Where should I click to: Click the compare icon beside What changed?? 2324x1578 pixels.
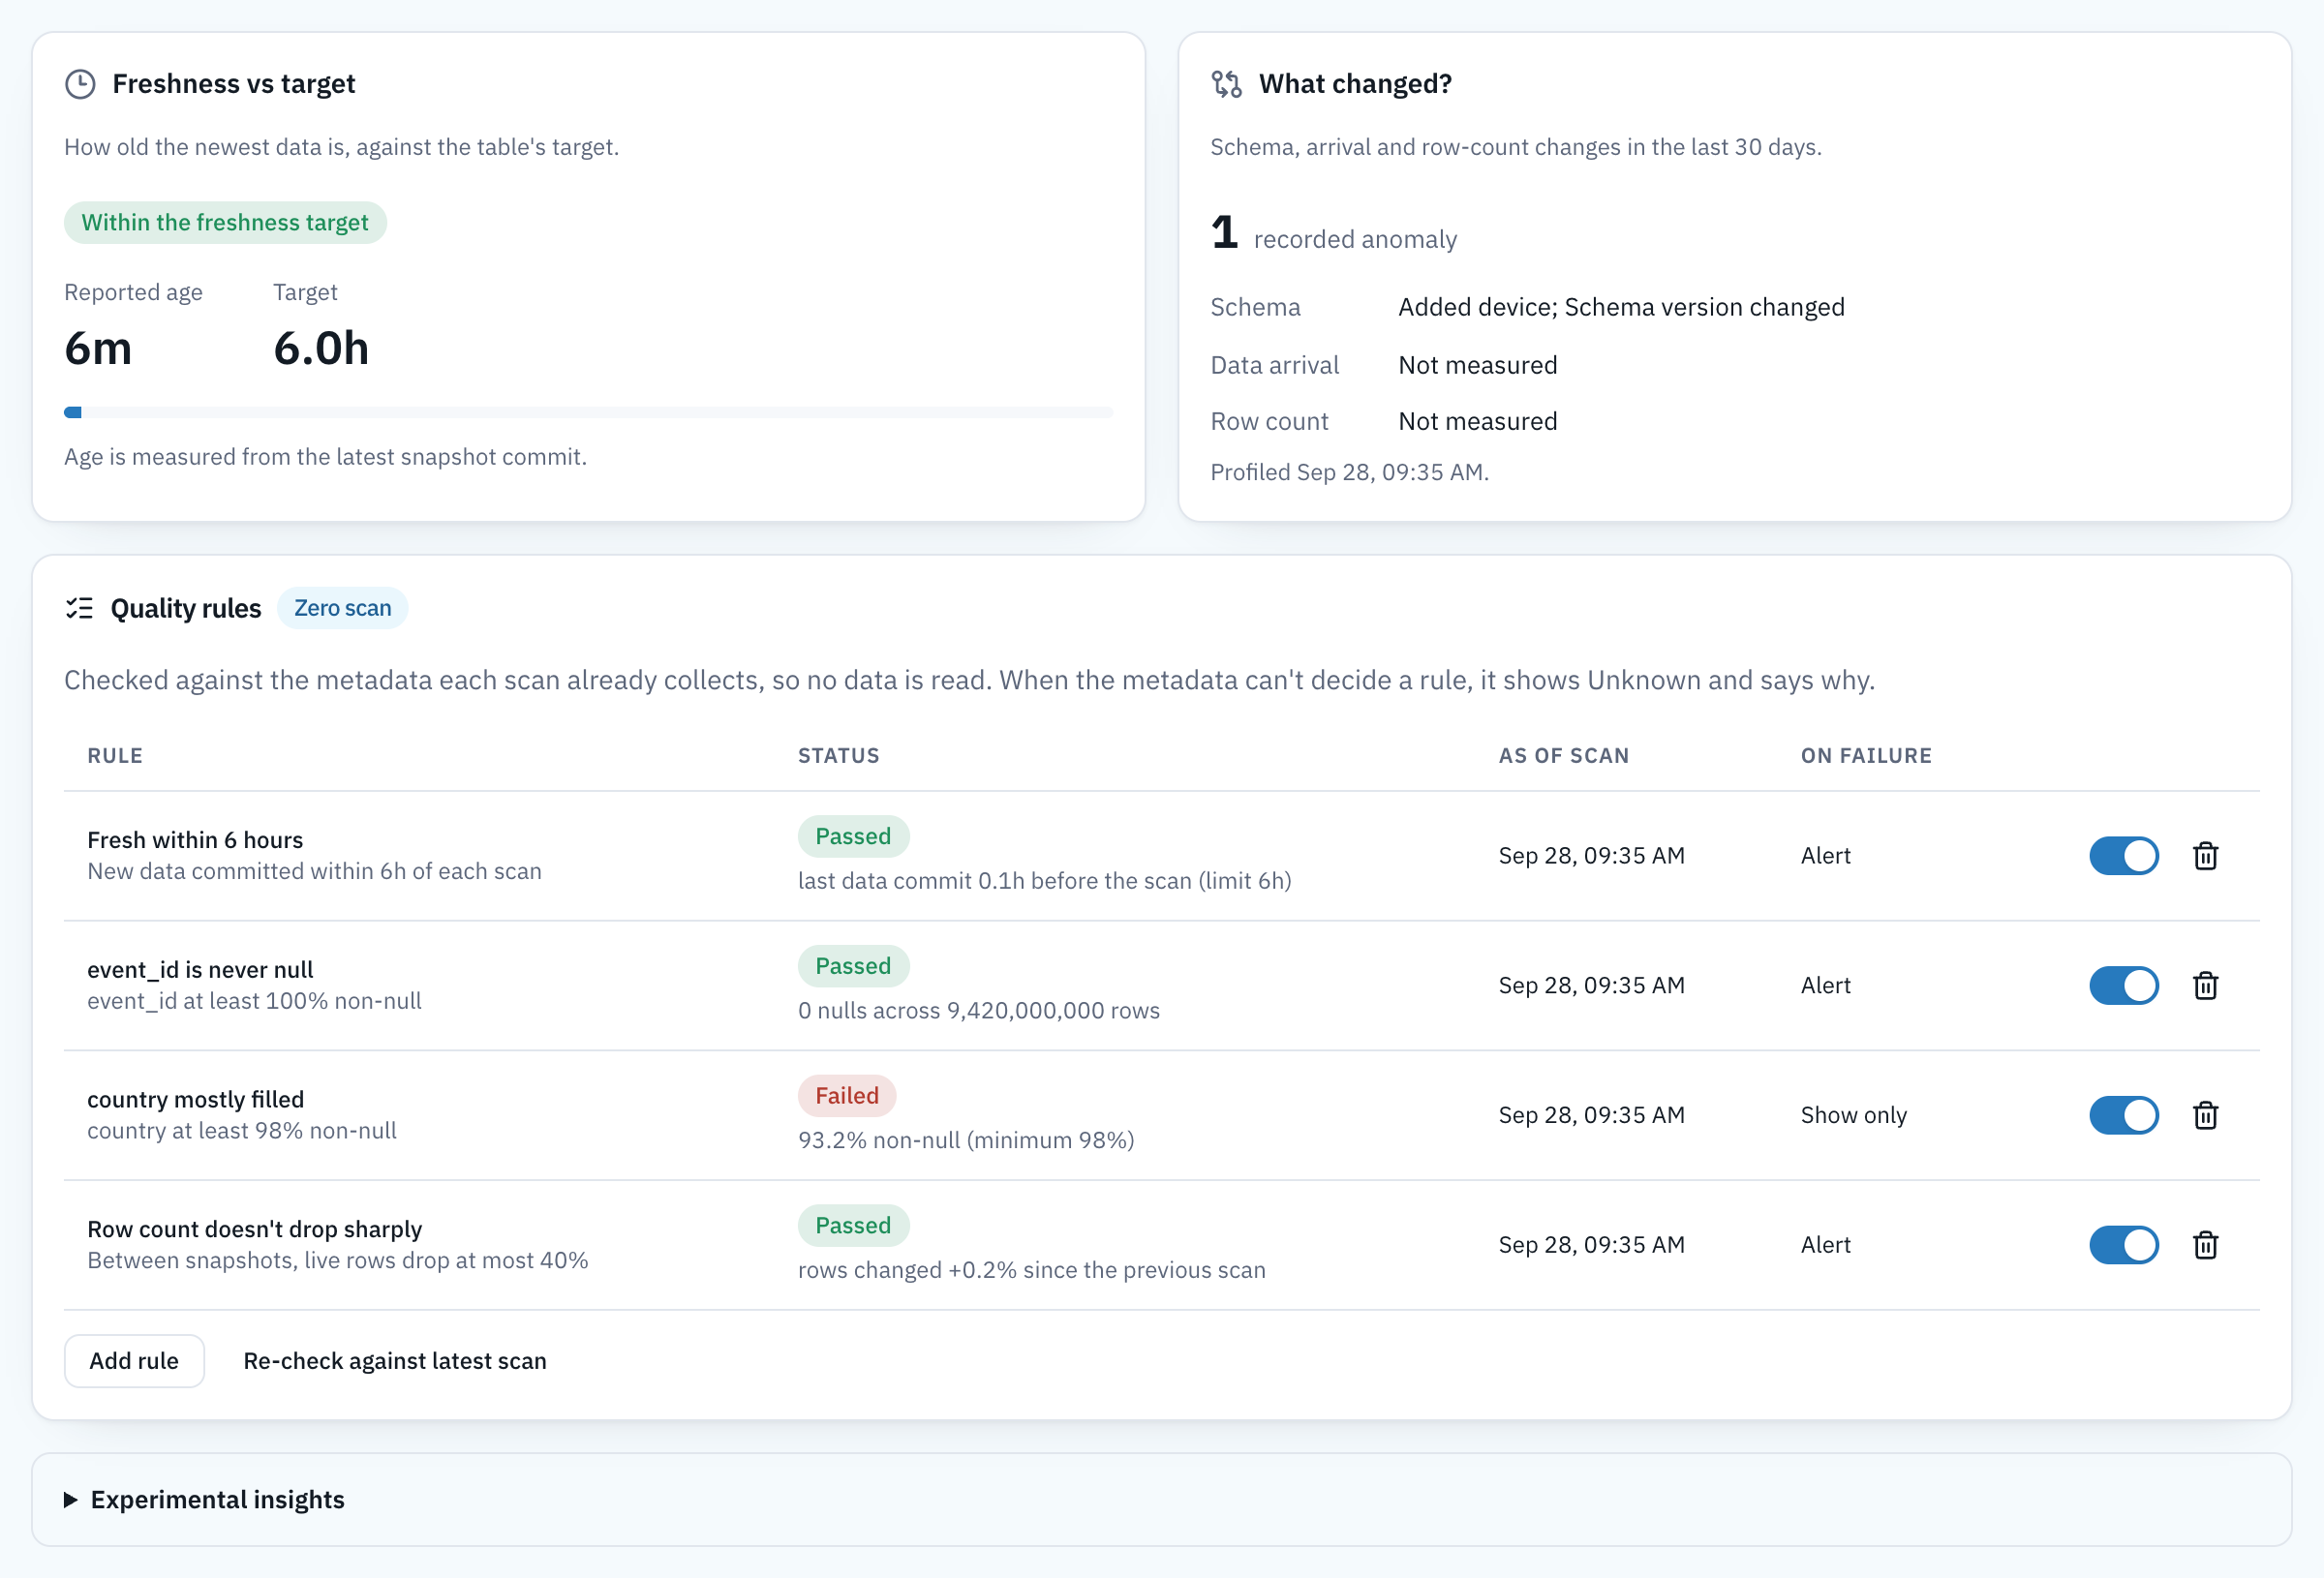tap(1226, 84)
